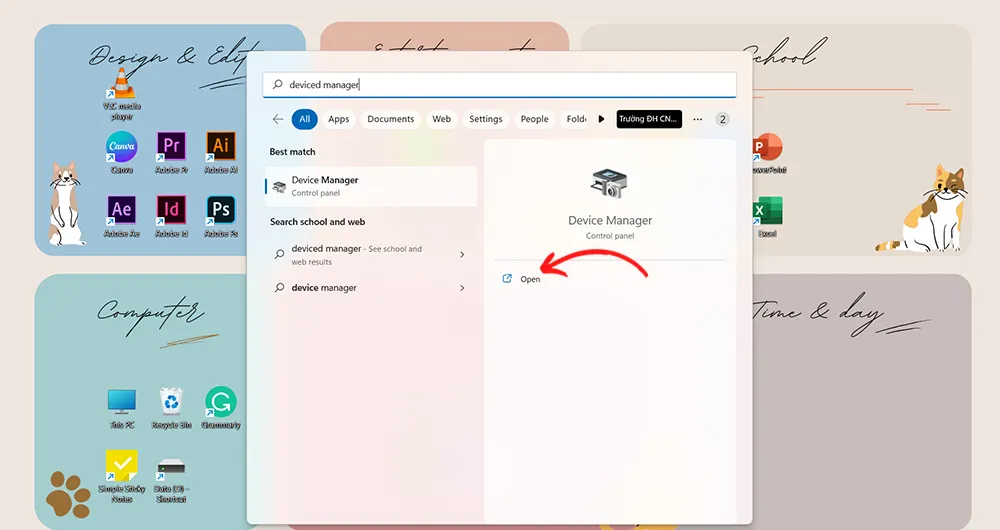This screenshot has width=1000, height=530.
Task: Expand the 'deviced manager' web result chevron
Action: [x=461, y=255]
